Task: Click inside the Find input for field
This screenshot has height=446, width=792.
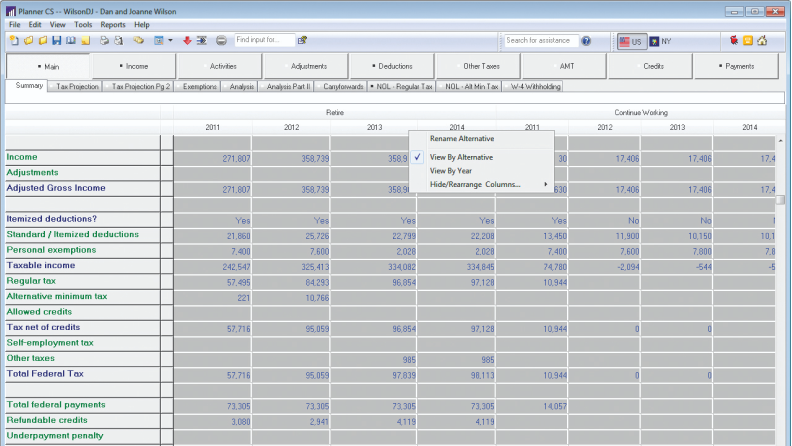Action: (x=264, y=40)
